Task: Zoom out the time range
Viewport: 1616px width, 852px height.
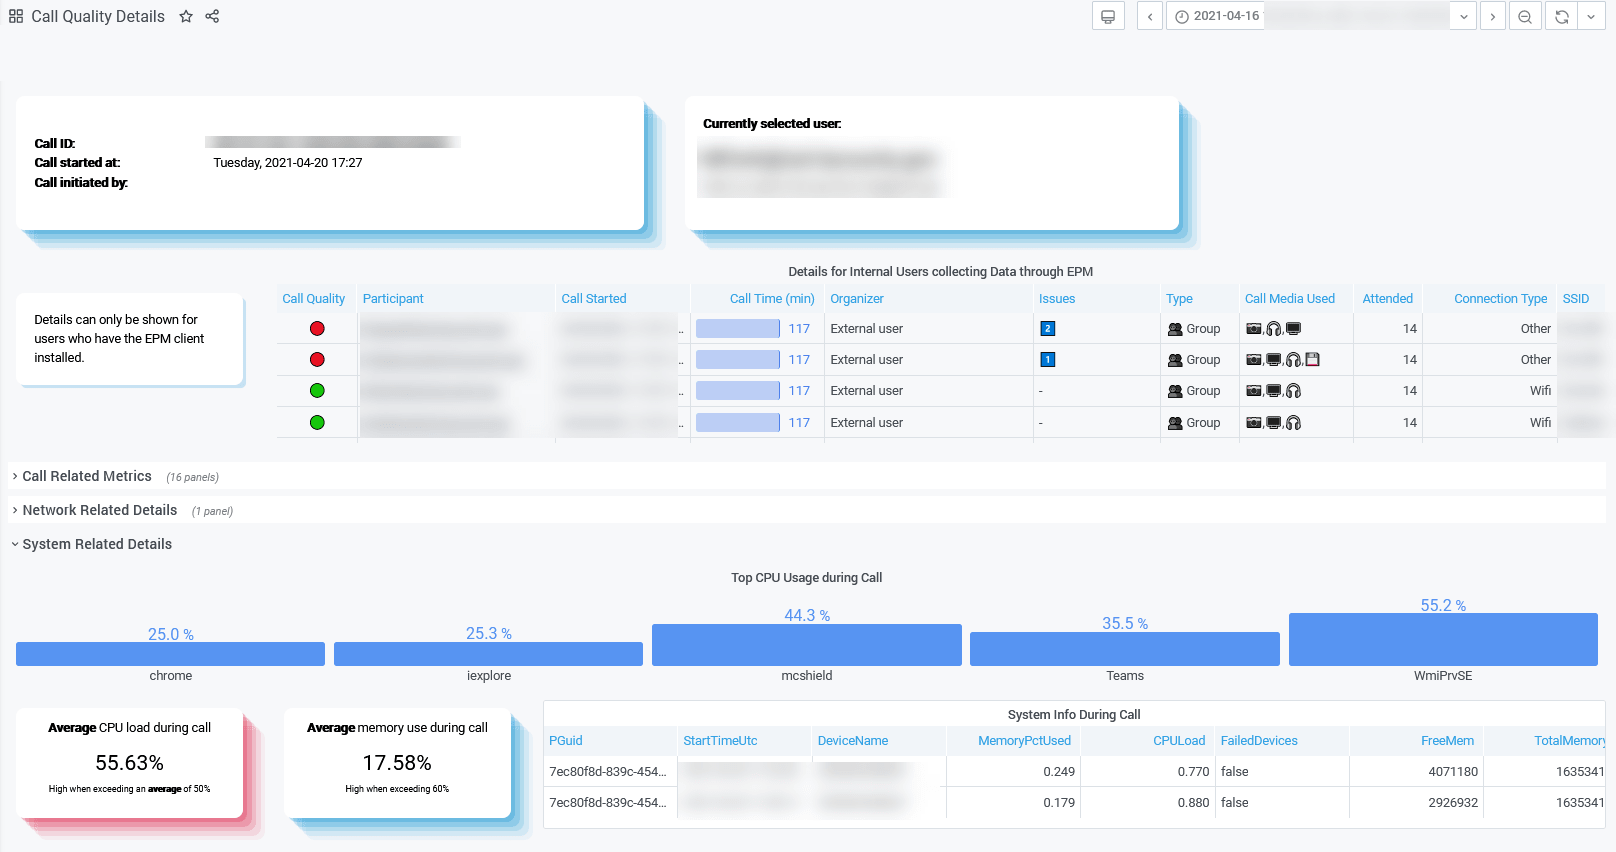Action: tap(1525, 17)
